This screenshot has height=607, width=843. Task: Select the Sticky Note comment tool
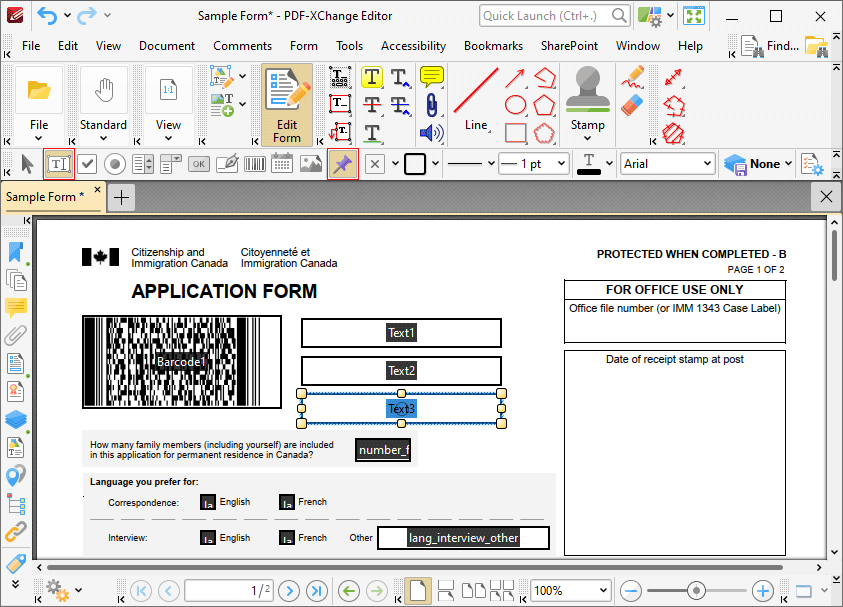pos(431,77)
